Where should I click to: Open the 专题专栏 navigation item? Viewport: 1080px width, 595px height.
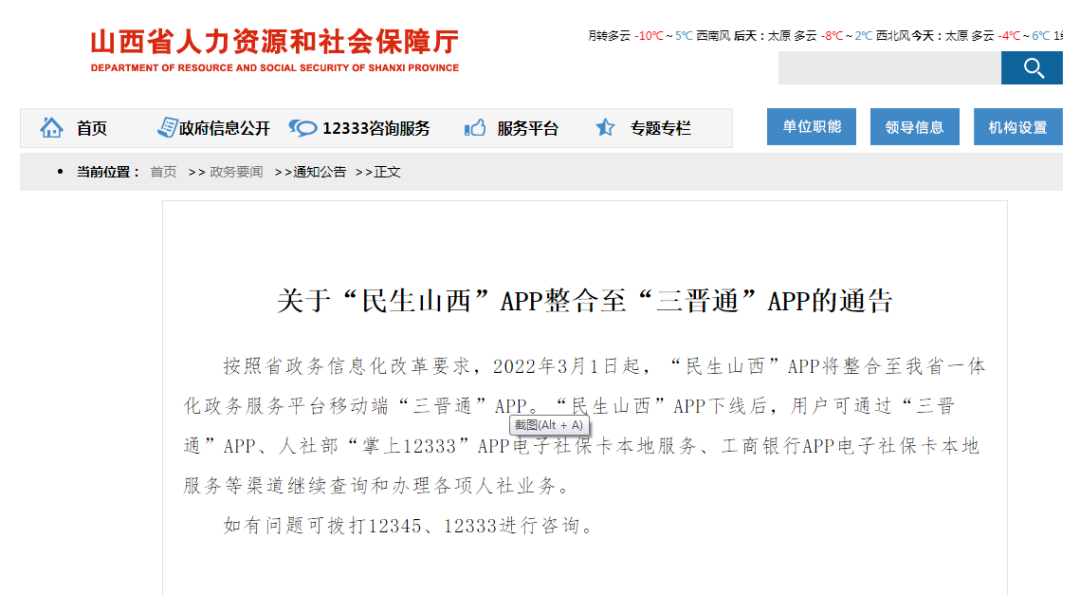coord(660,129)
